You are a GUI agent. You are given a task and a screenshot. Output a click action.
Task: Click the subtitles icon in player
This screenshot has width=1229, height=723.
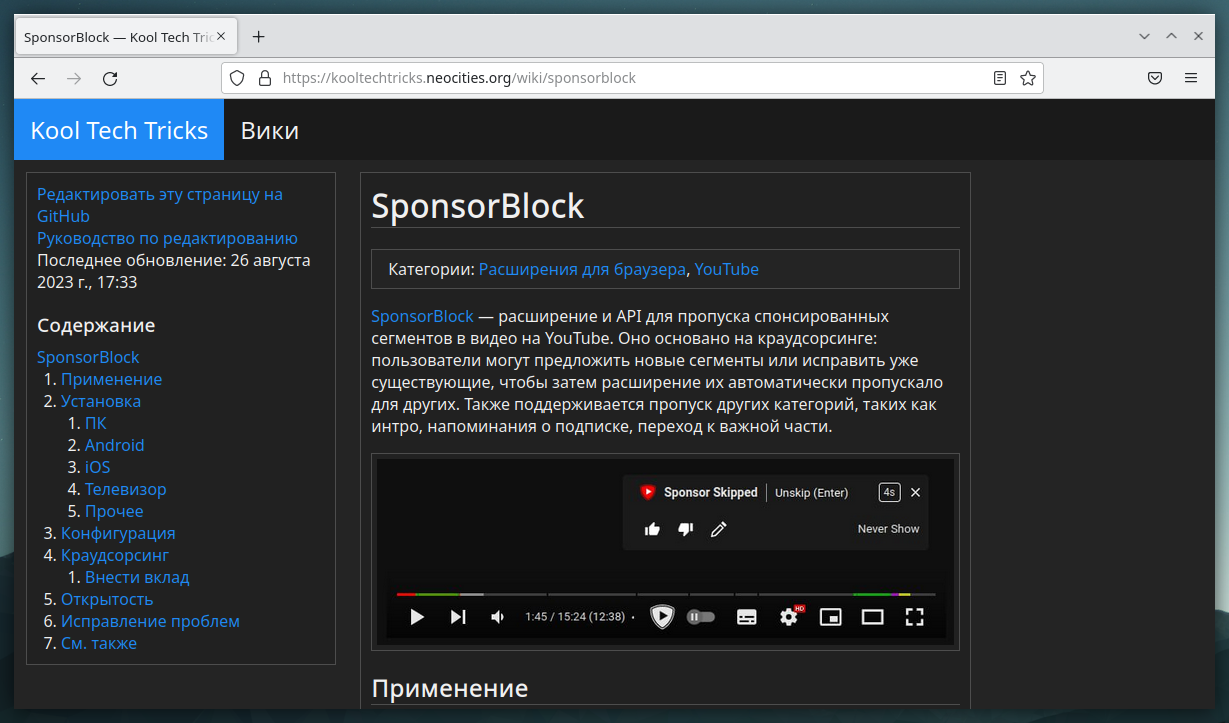[x=747, y=617]
